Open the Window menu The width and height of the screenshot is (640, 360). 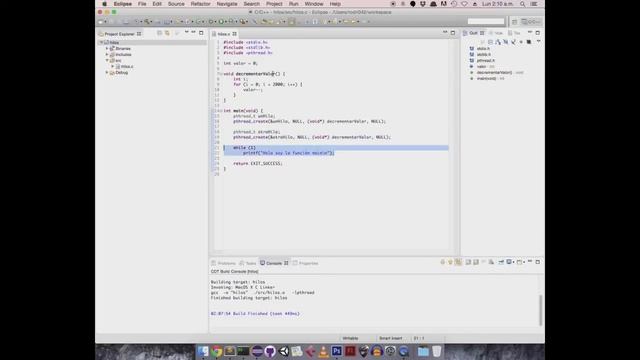(314, 4)
